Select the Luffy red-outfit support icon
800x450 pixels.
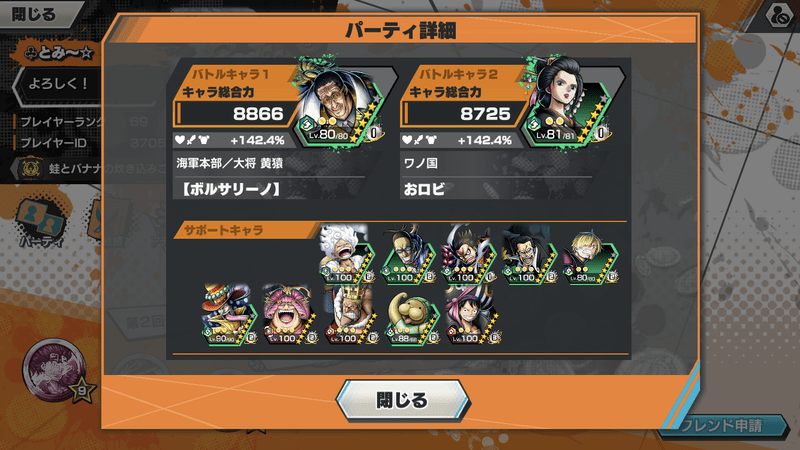pos(472,315)
